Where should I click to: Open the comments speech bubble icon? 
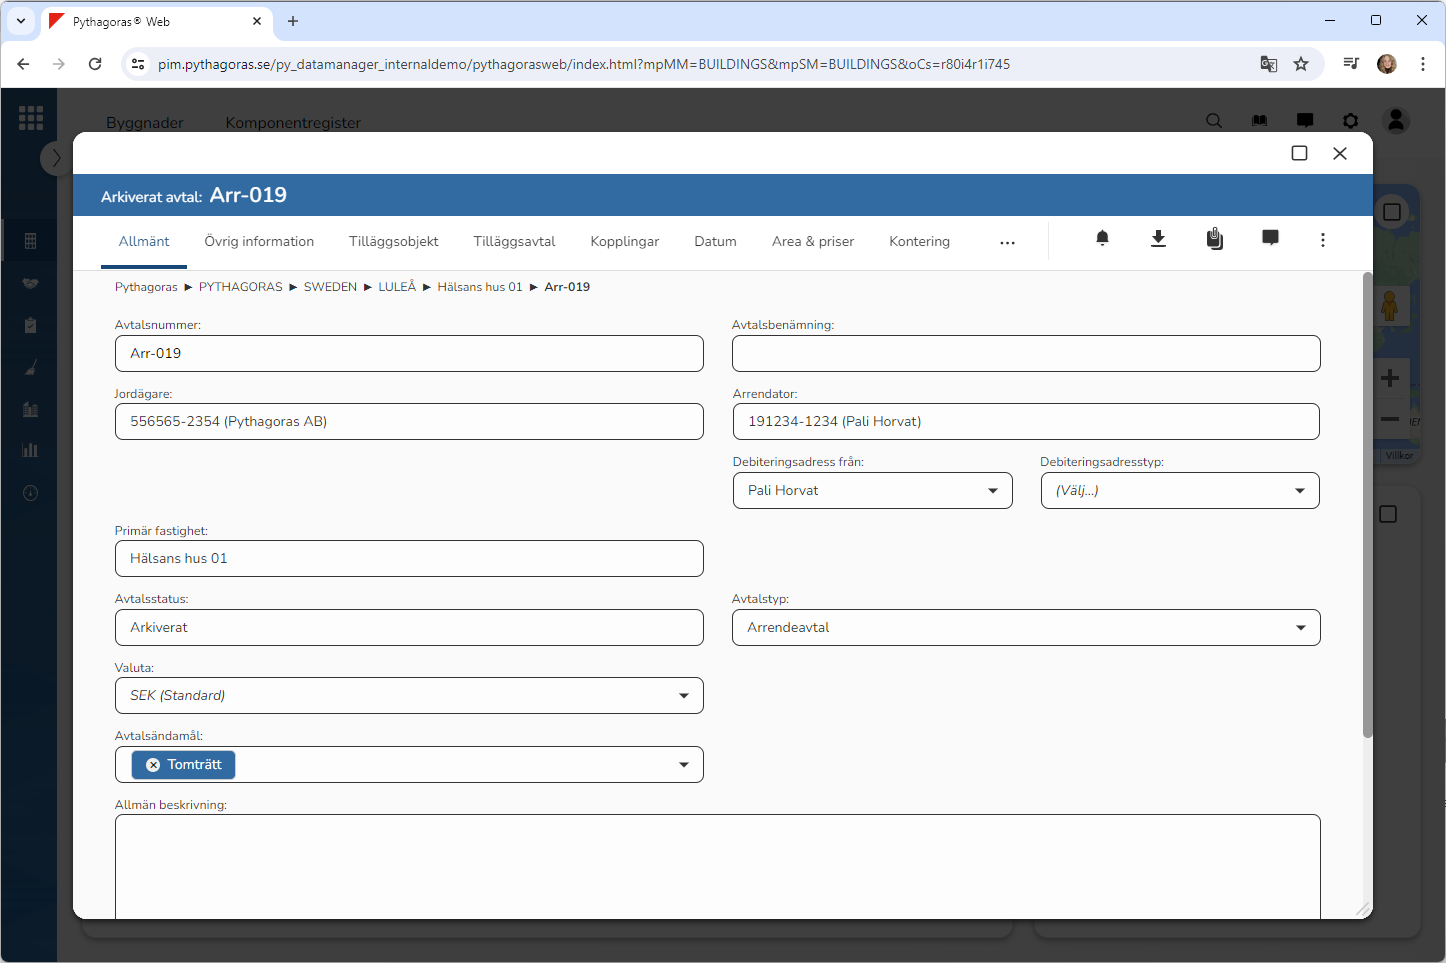point(1270,239)
